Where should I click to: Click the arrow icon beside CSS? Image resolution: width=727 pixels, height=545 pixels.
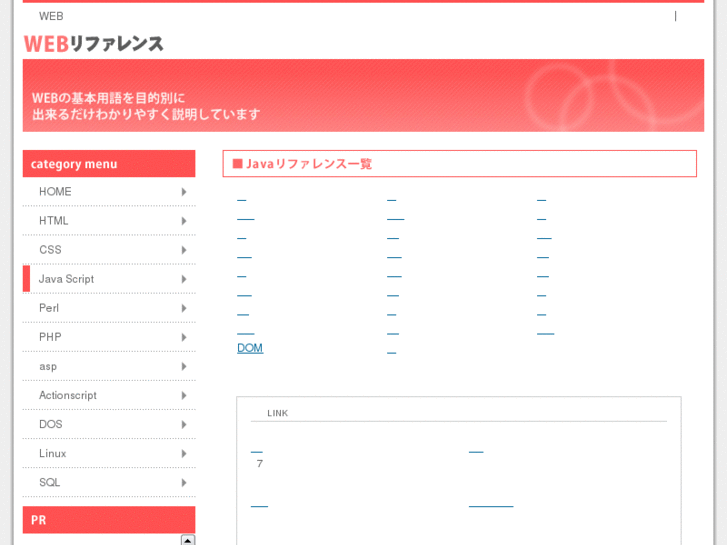(x=184, y=250)
